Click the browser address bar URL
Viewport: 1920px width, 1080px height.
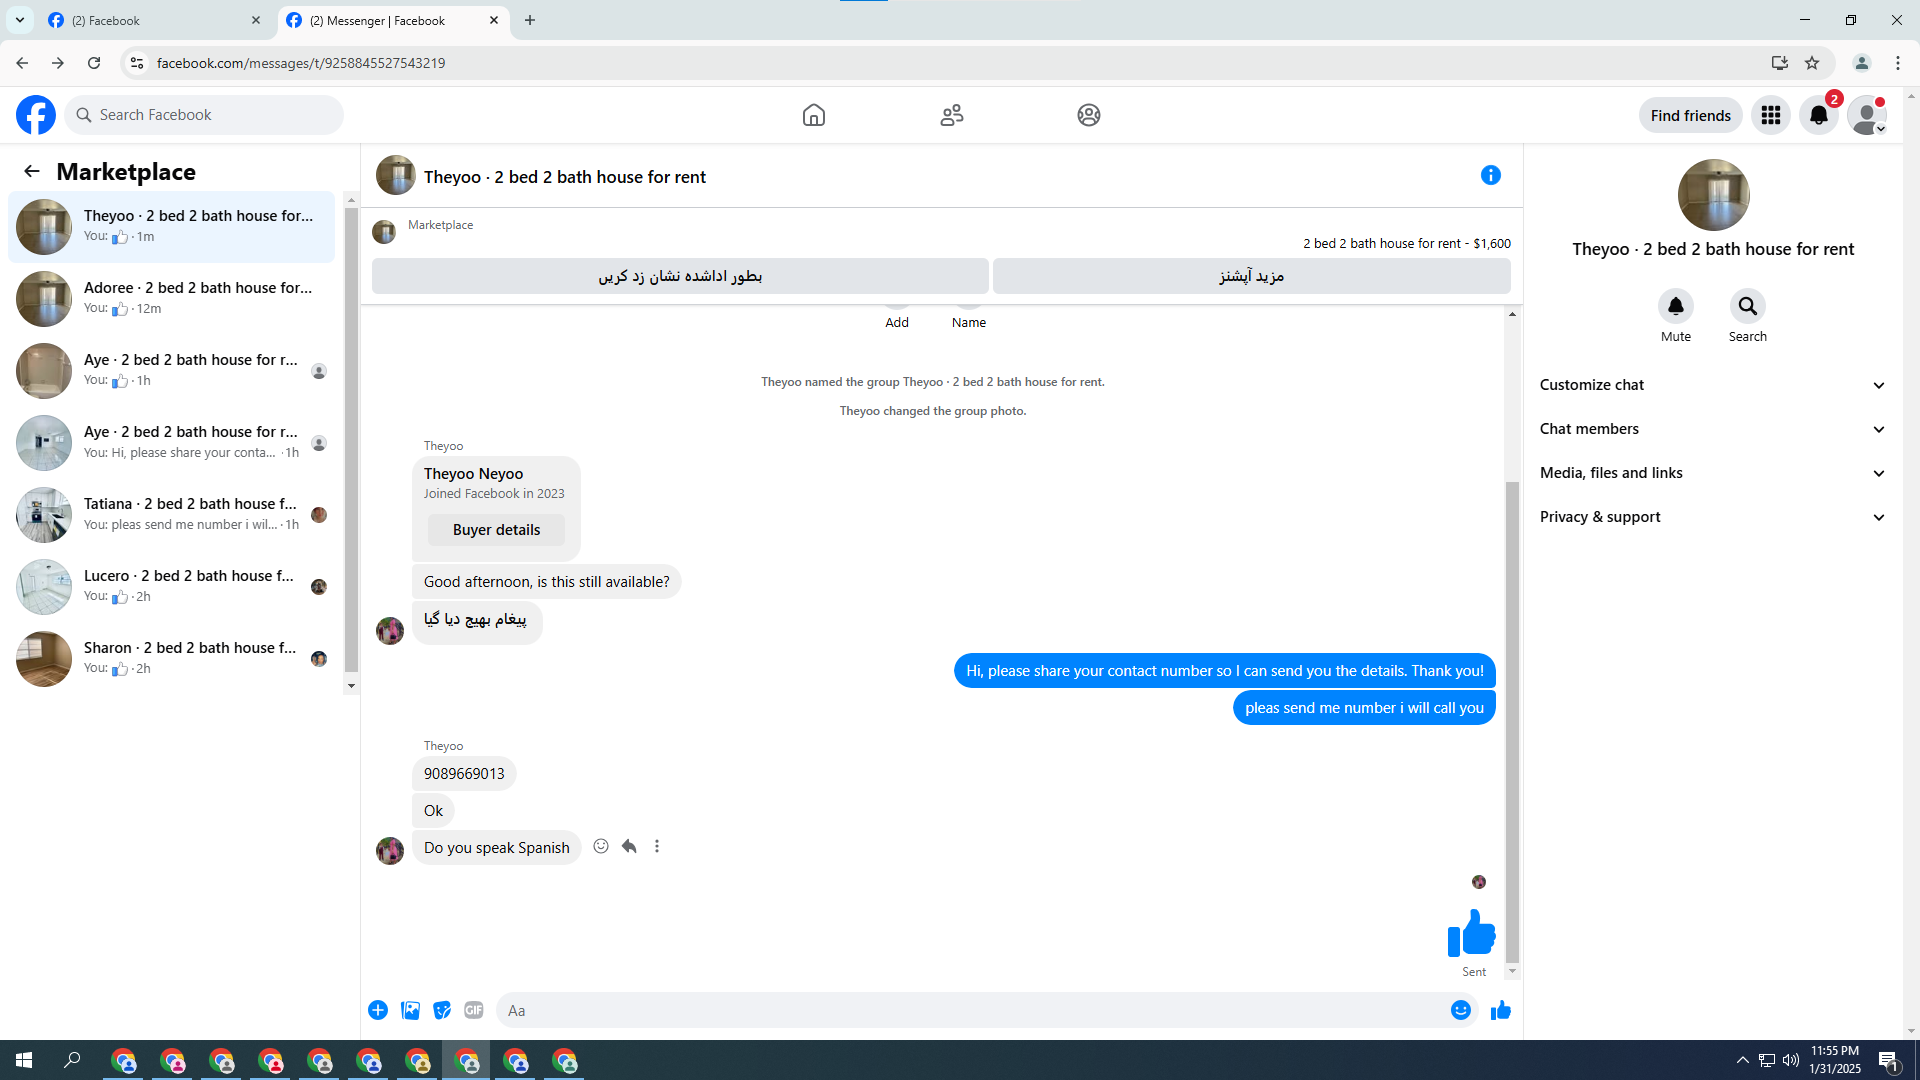coord(301,63)
